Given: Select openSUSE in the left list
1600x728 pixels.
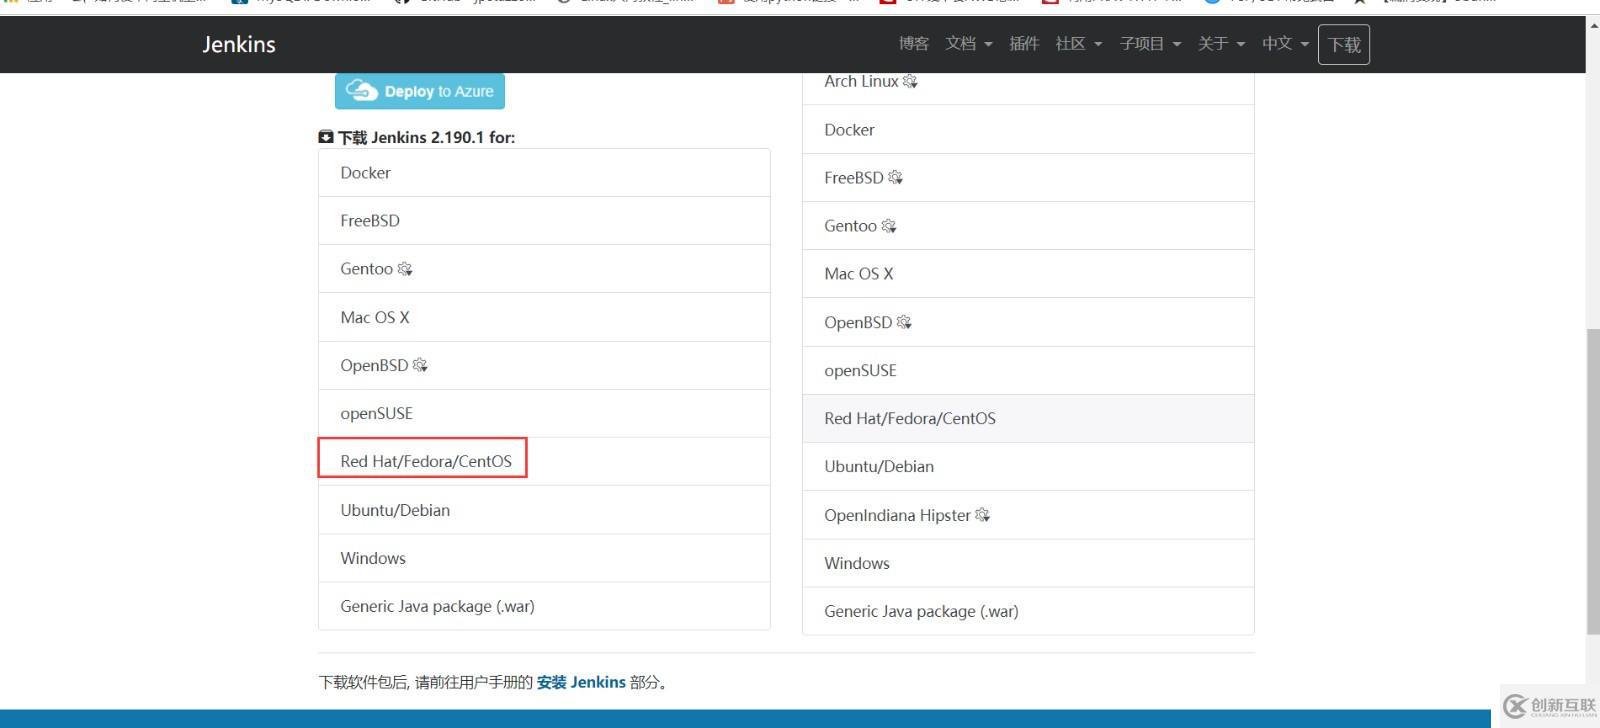Looking at the screenshot, I should point(544,414).
